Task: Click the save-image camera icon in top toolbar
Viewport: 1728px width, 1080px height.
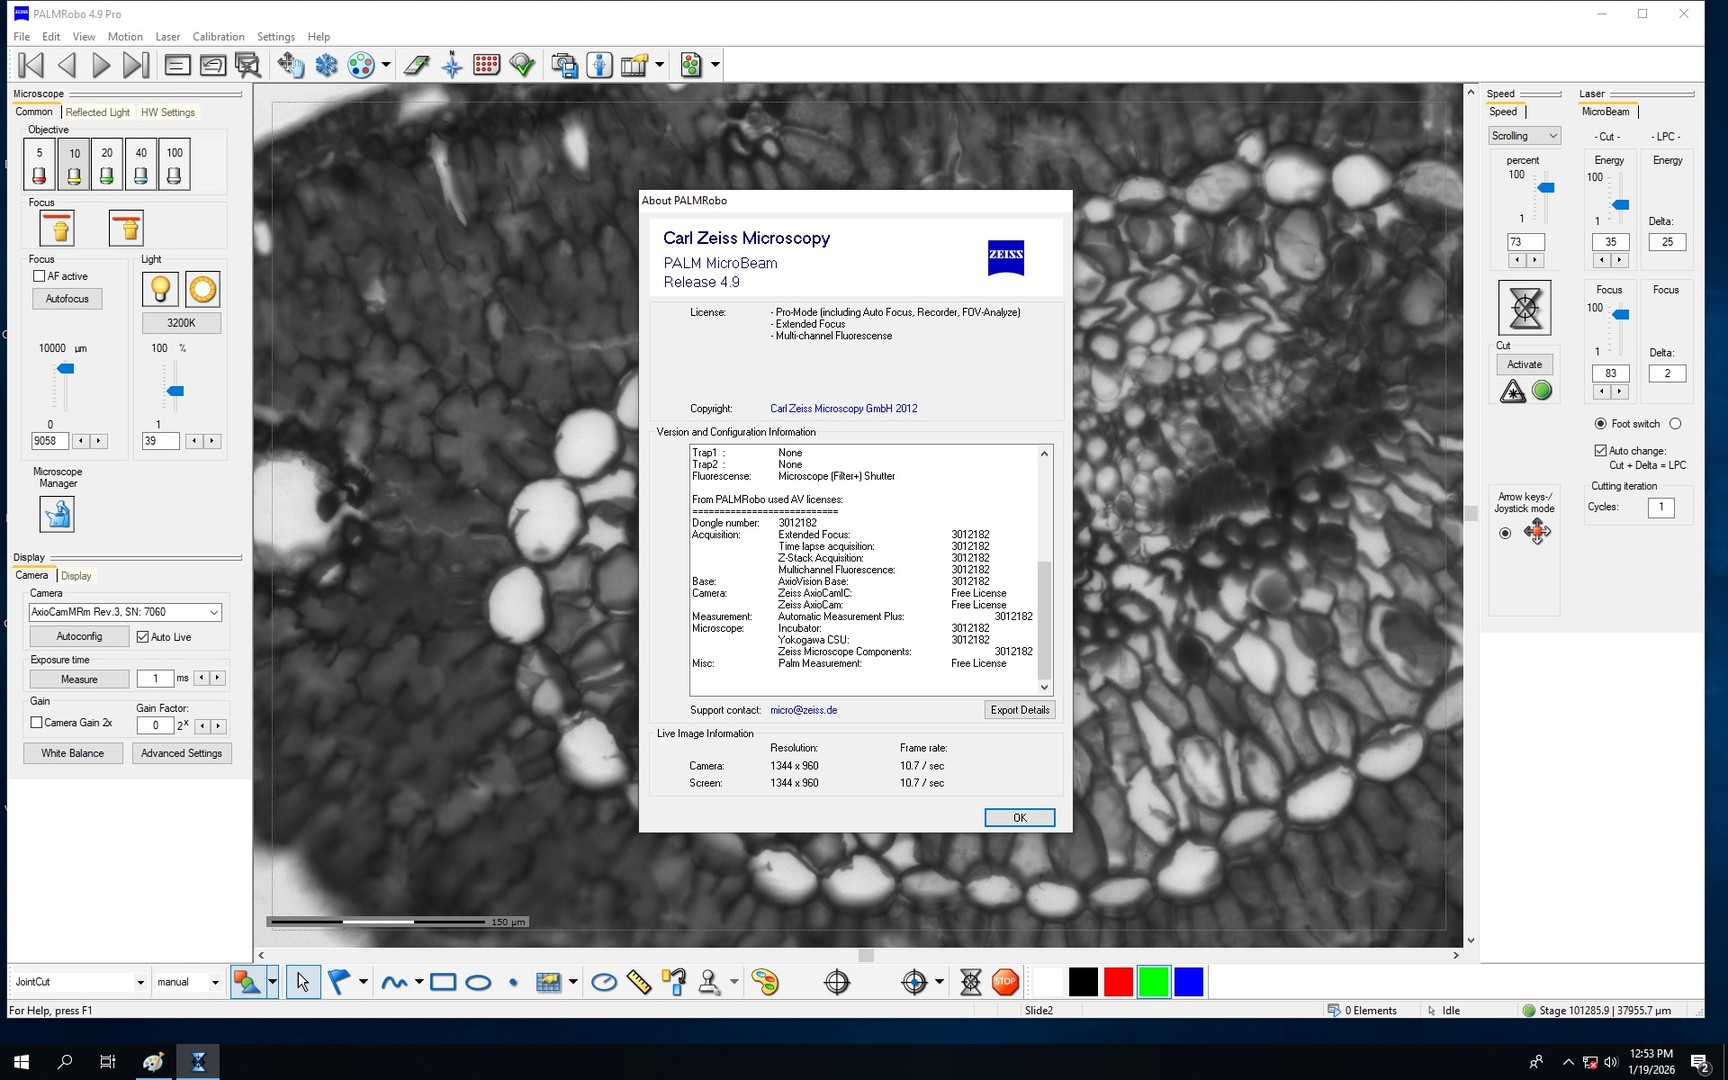Action: point(563,64)
